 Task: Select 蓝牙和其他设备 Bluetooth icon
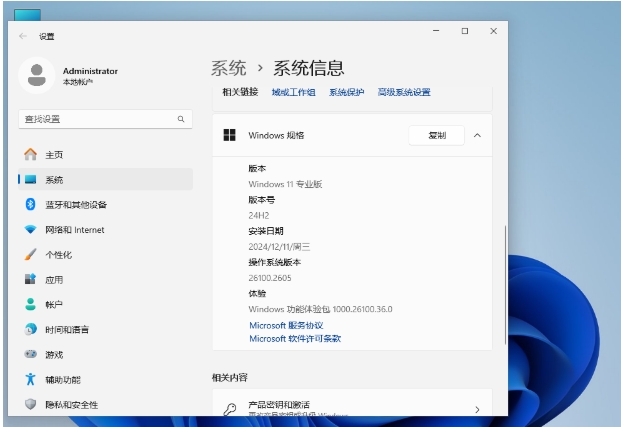click(x=30, y=204)
